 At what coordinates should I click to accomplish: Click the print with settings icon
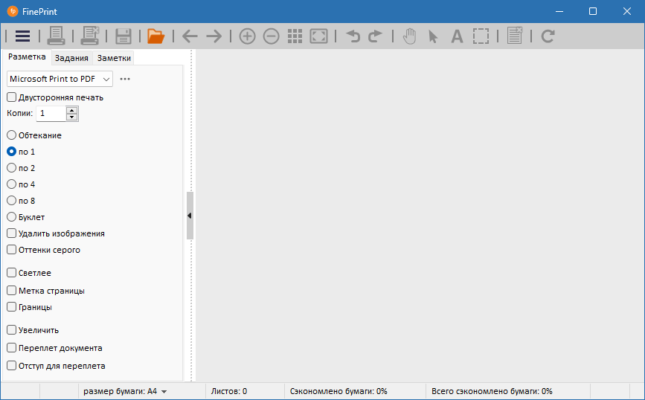point(90,36)
